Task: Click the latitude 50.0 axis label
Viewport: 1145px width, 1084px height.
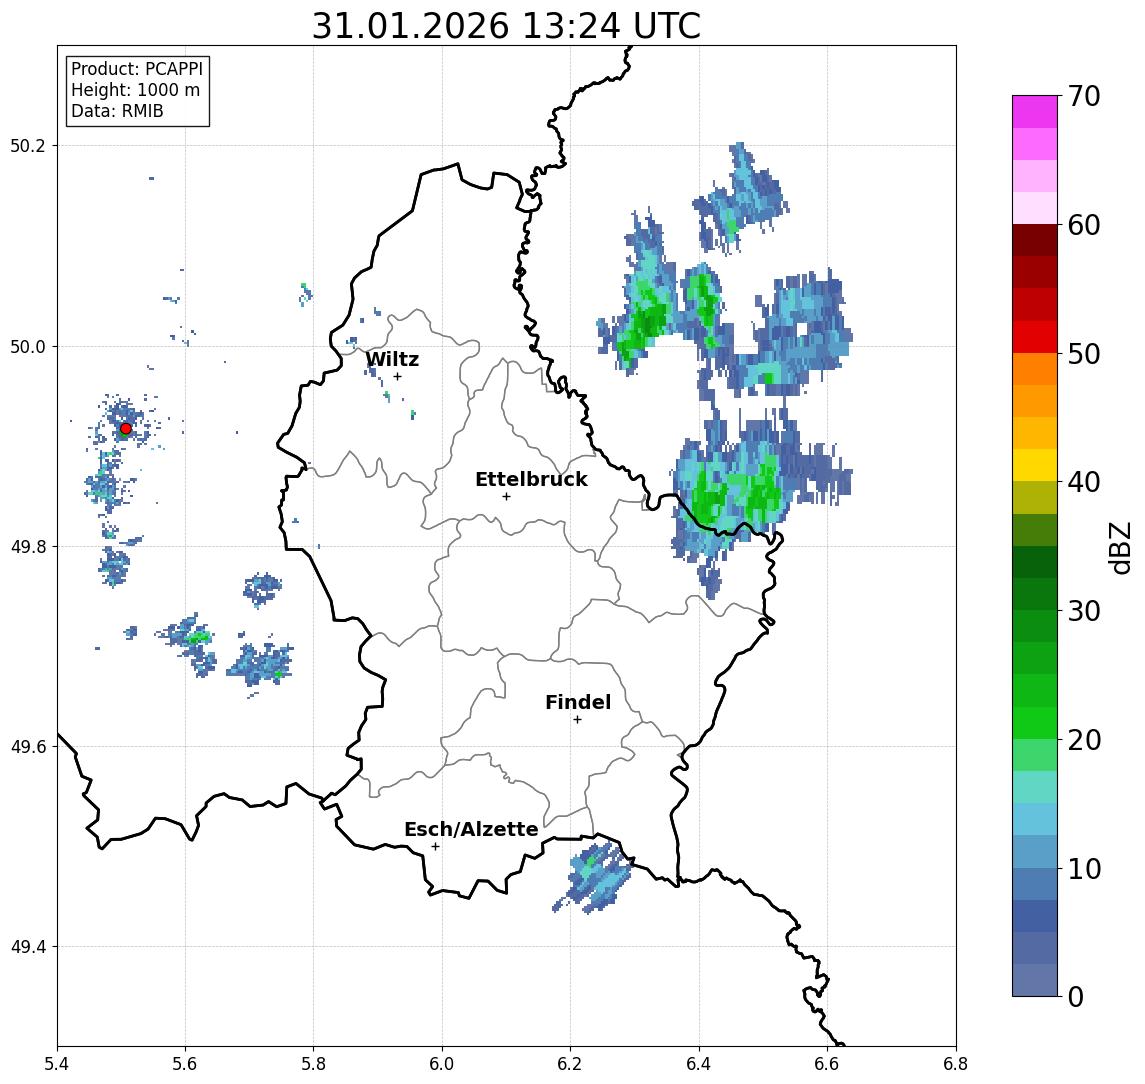Action: click(28, 346)
